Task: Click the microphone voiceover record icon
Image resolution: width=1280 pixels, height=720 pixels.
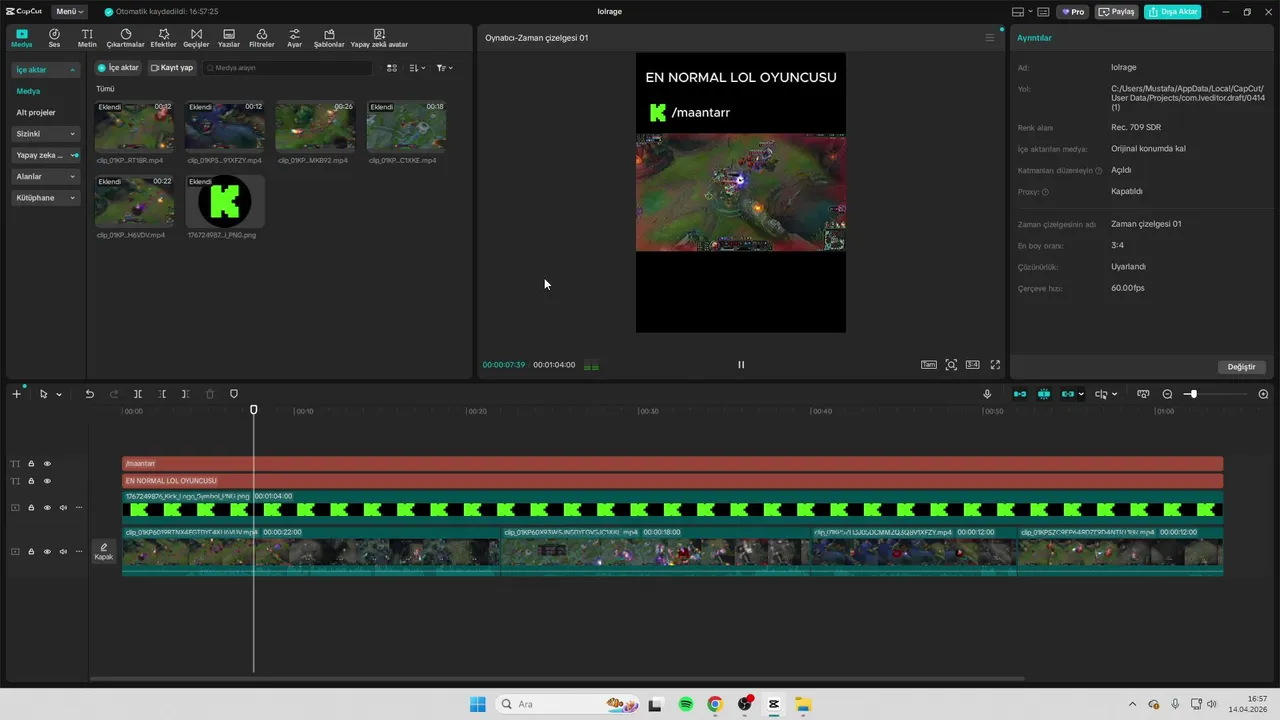Action: (x=987, y=394)
